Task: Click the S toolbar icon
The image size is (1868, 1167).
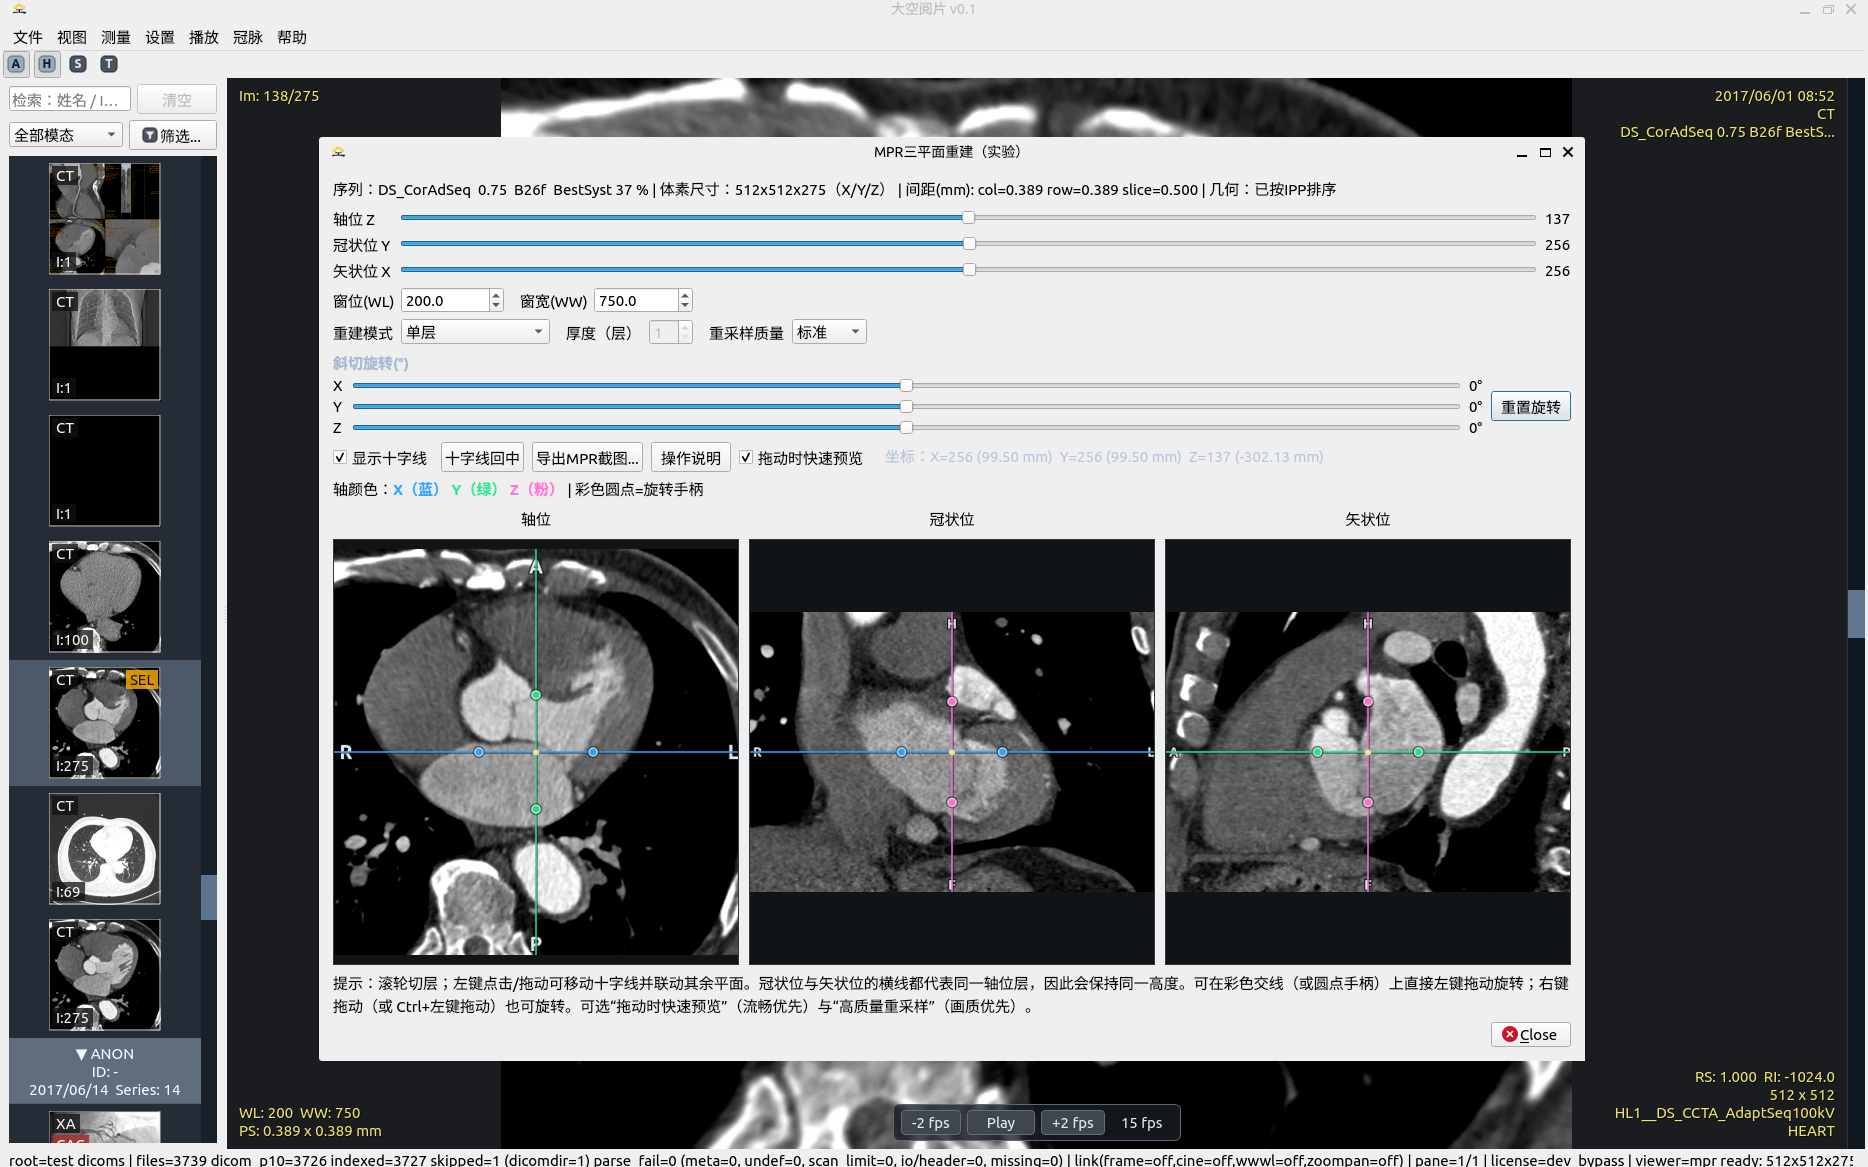Action: click(x=78, y=64)
